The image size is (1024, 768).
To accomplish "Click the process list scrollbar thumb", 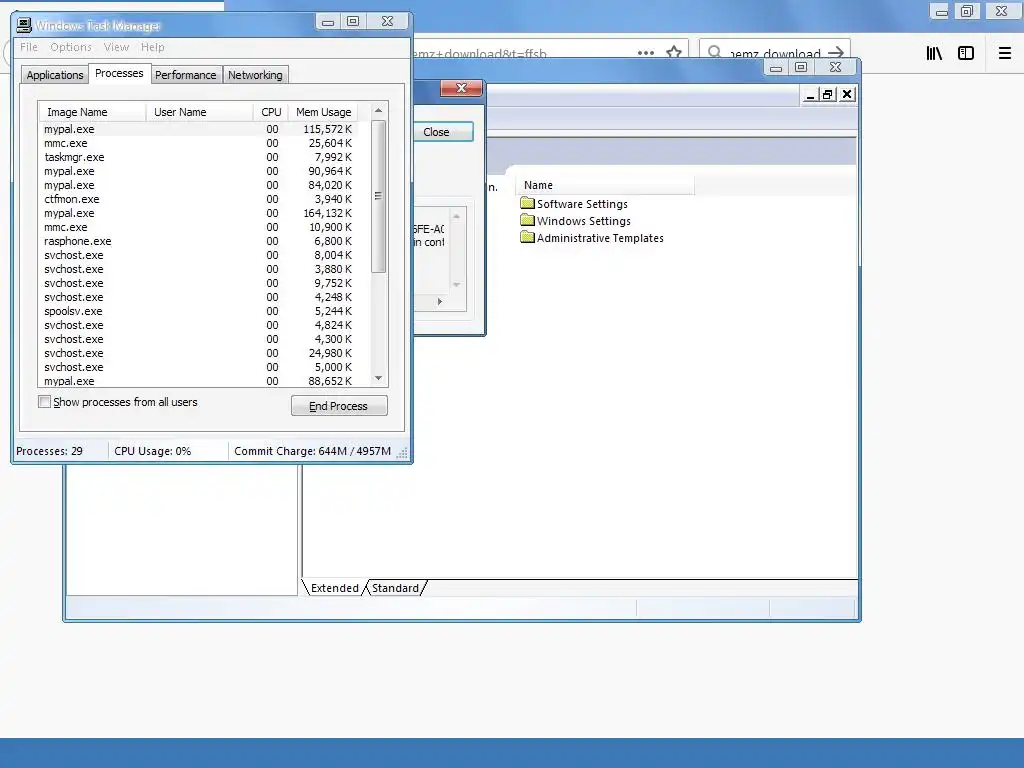I will click(x=378, y=196).
